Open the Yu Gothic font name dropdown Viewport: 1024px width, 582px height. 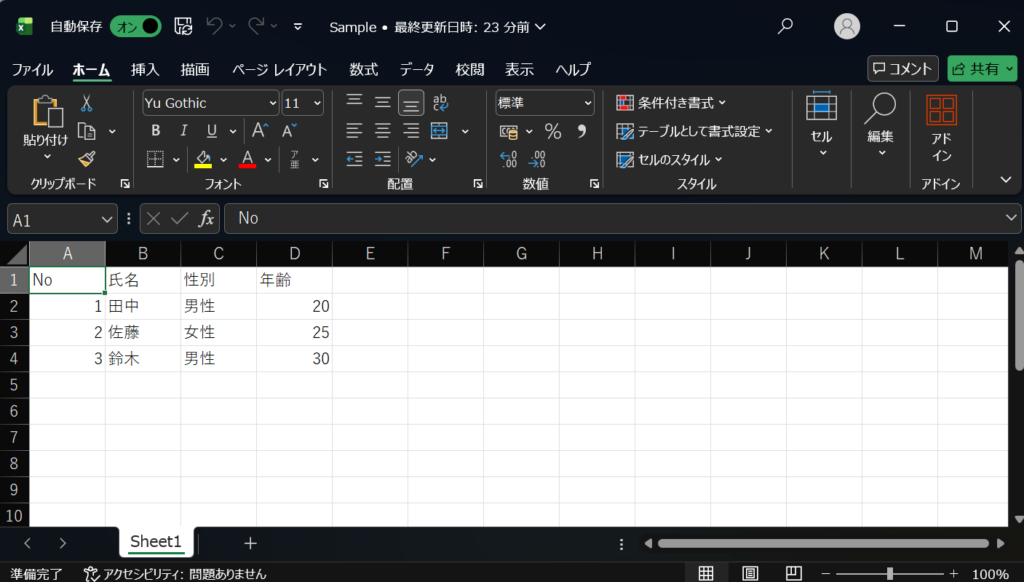[272, 103]
